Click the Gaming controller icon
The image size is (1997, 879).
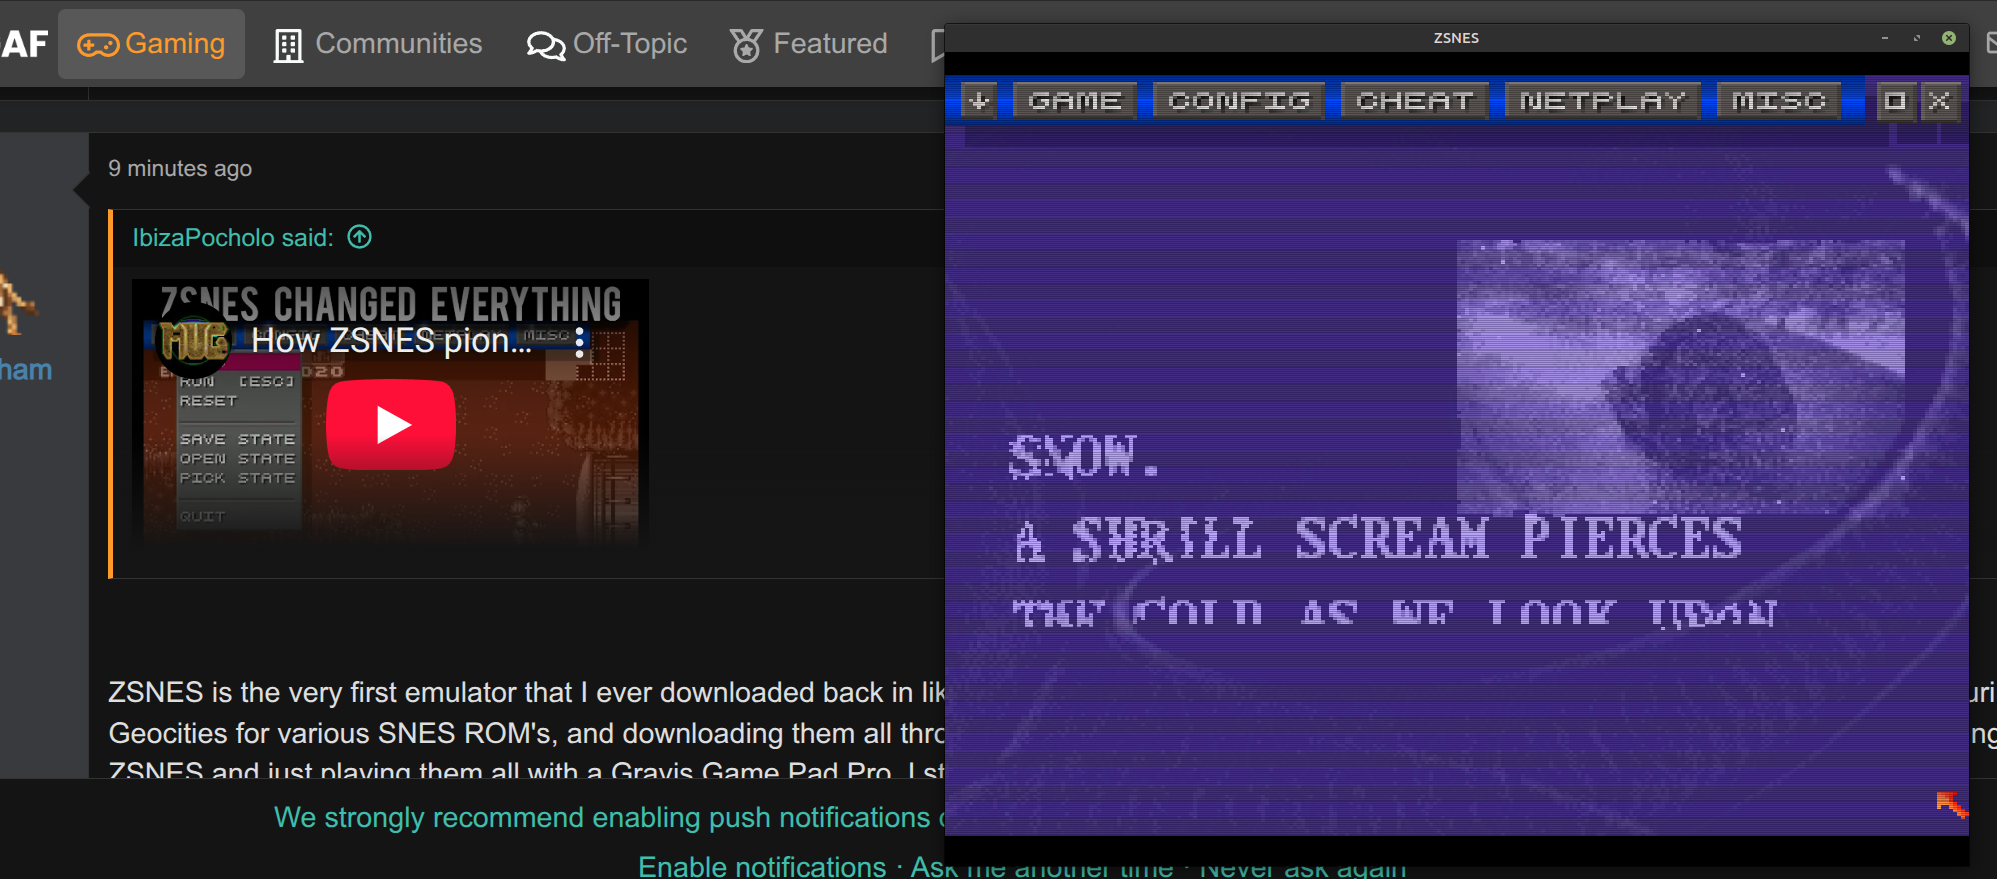coord(98,45)
